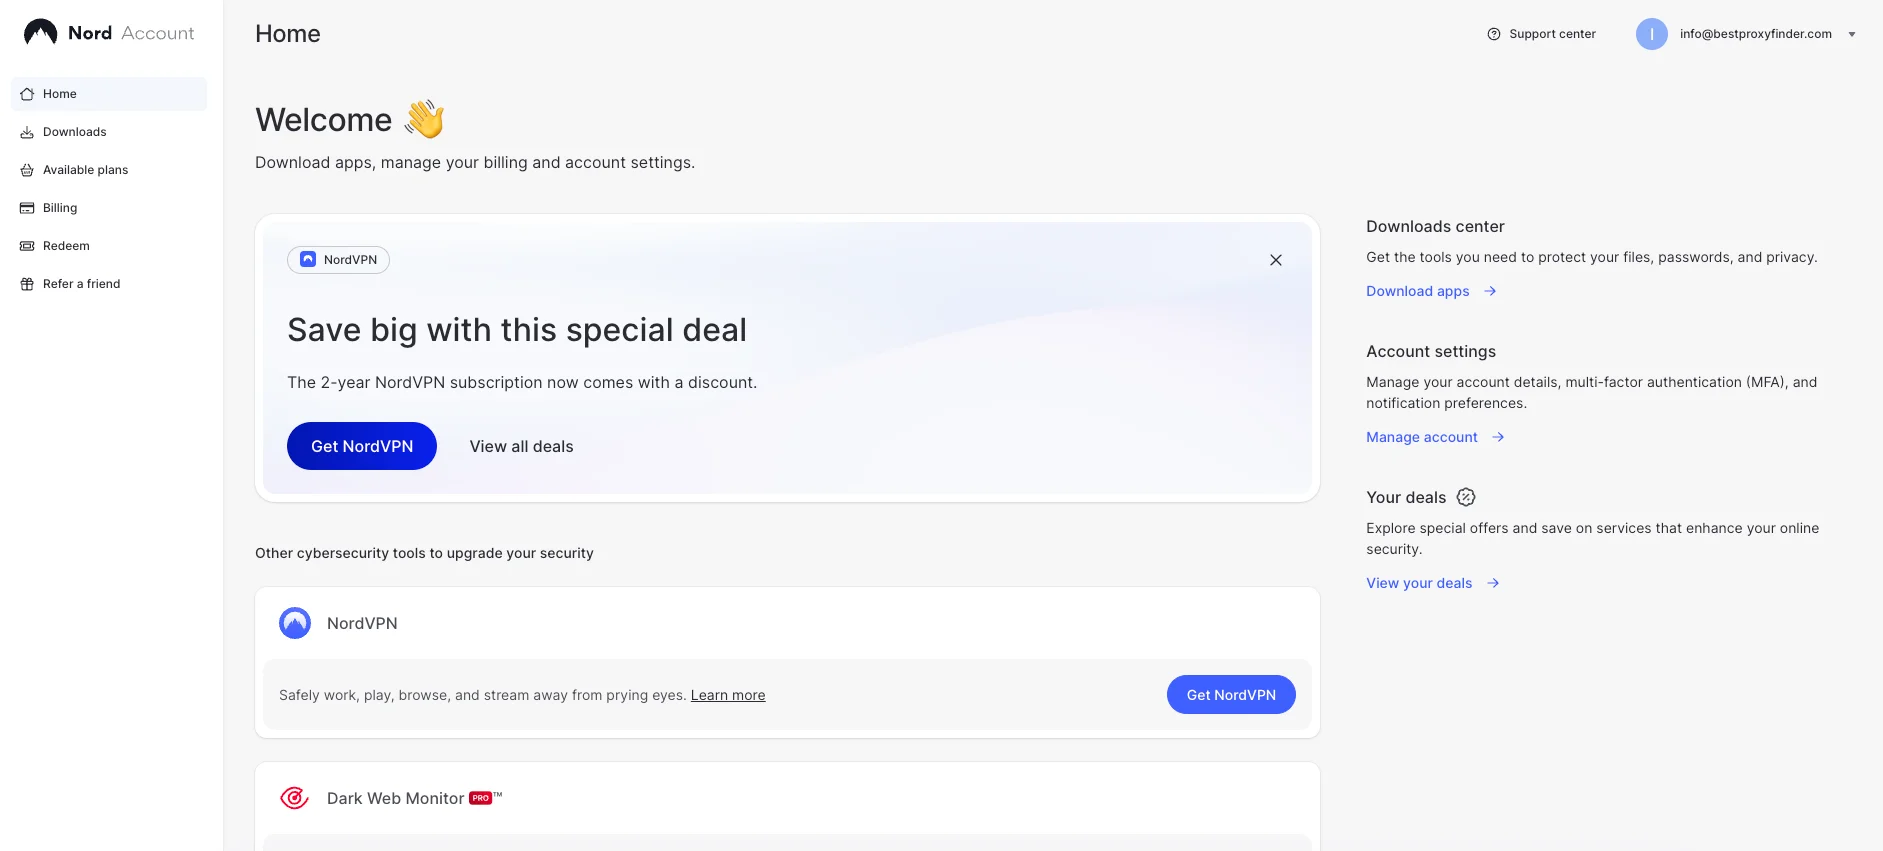Viewport: 1883px width, 851px height.
Task: Open Available plans in the sidebar
Action: [x=86, y=170]
